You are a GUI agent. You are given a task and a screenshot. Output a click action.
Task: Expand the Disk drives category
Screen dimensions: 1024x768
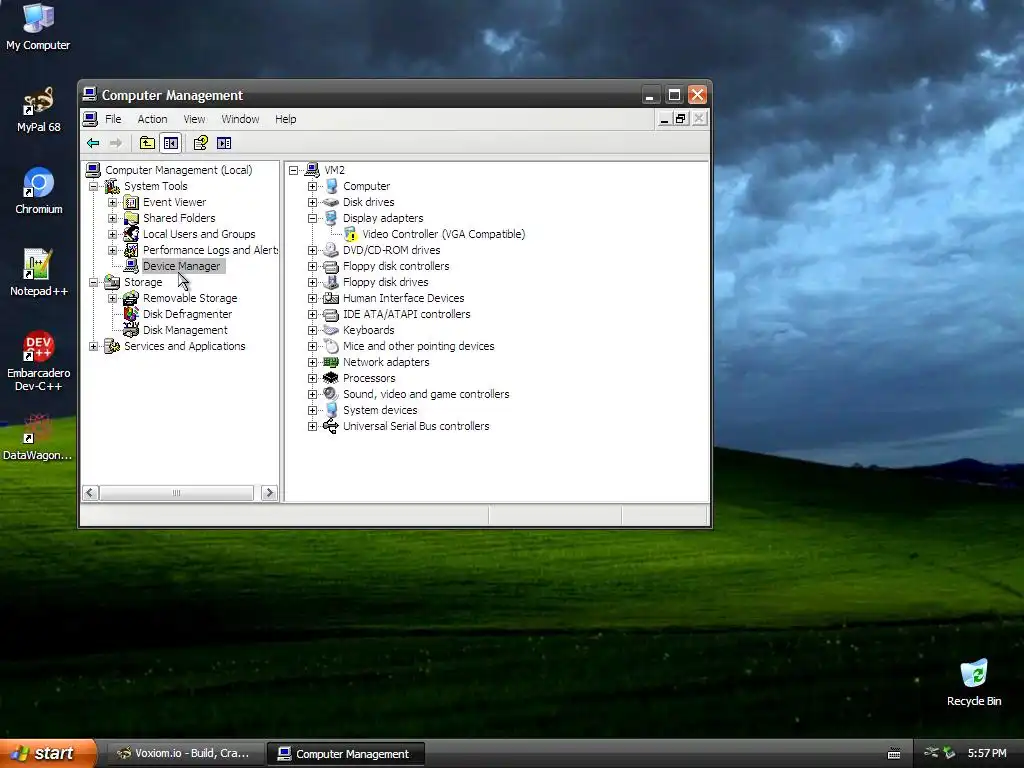312,202
